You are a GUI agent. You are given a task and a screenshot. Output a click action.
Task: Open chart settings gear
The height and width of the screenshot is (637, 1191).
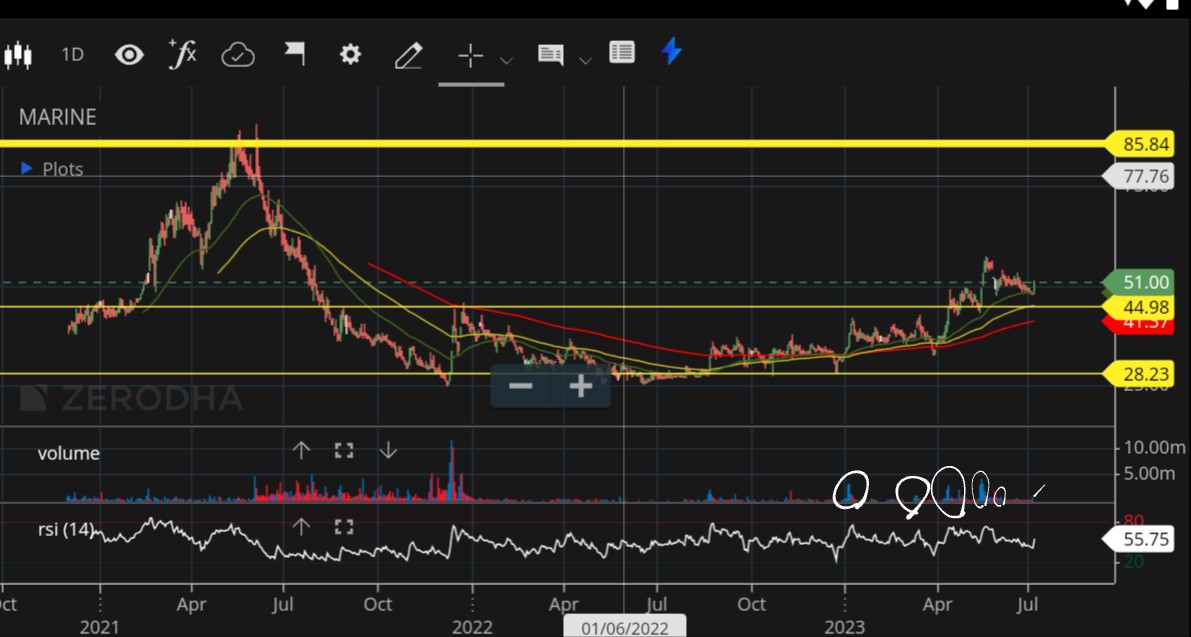(x=349, y=55)
